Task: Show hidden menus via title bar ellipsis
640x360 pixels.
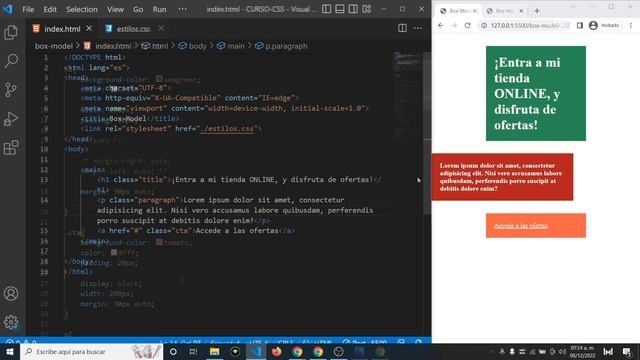Action: coord(182,9)
